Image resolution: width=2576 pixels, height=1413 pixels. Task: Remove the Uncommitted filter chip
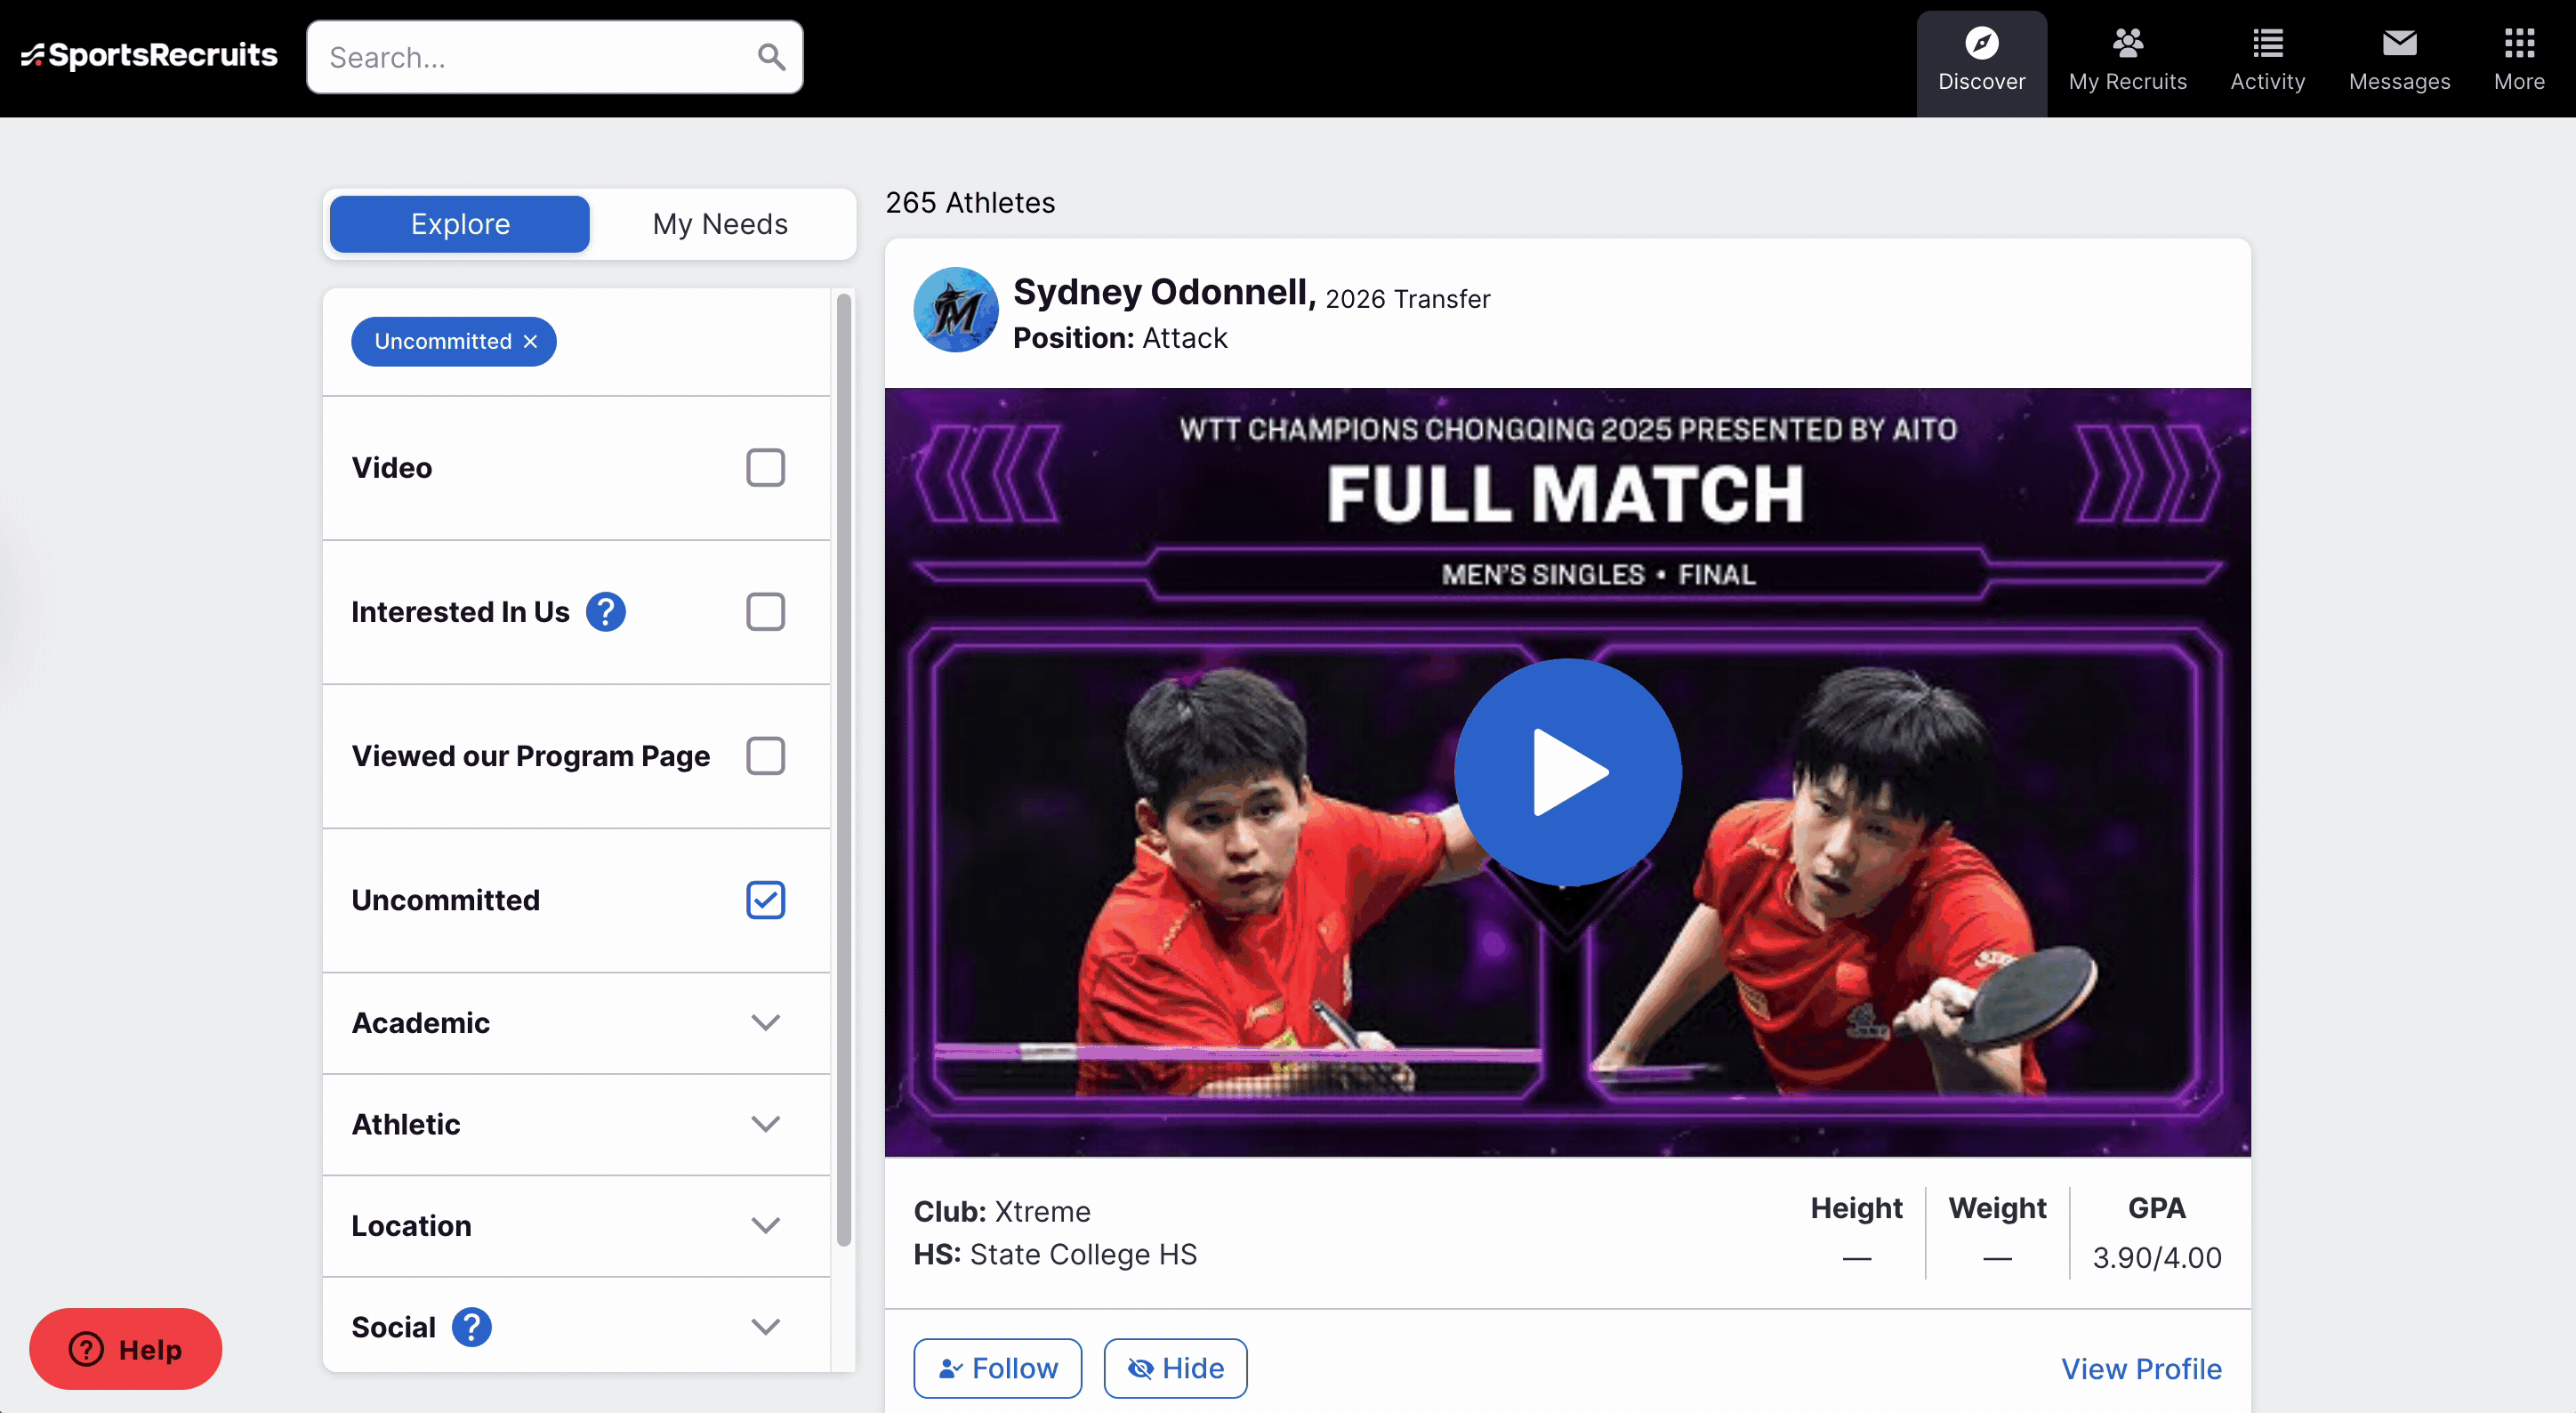(x=531, y=342)
